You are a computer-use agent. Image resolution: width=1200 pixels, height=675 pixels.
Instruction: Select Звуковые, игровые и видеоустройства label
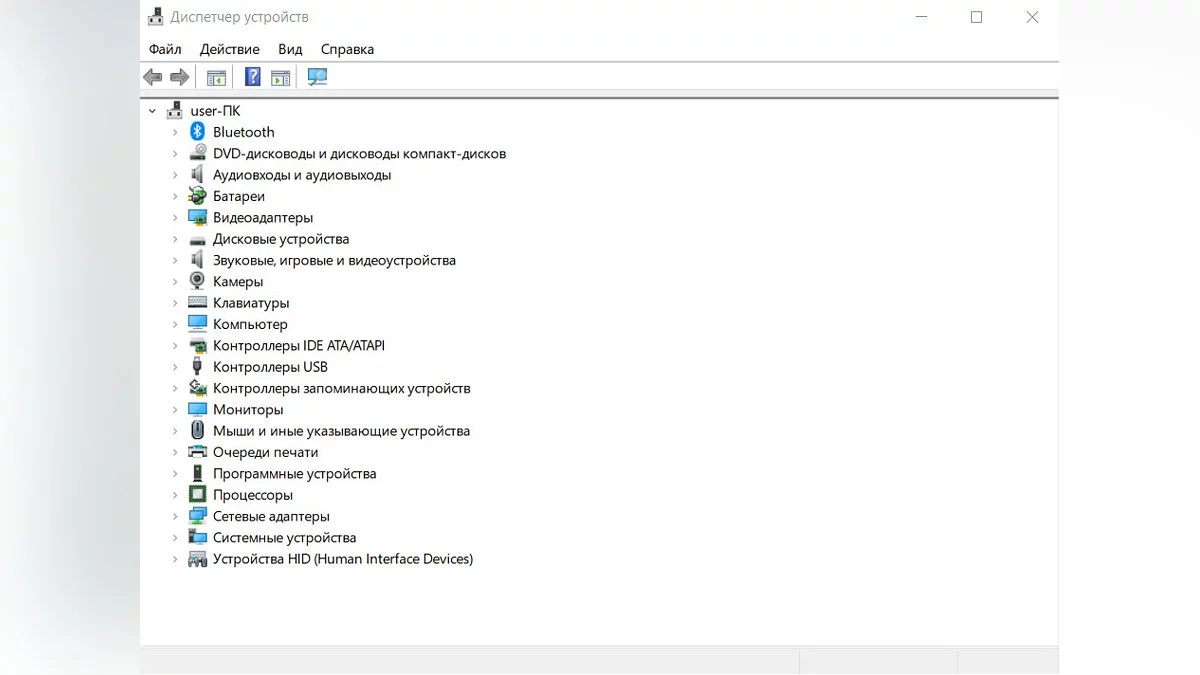click(334, 260)
